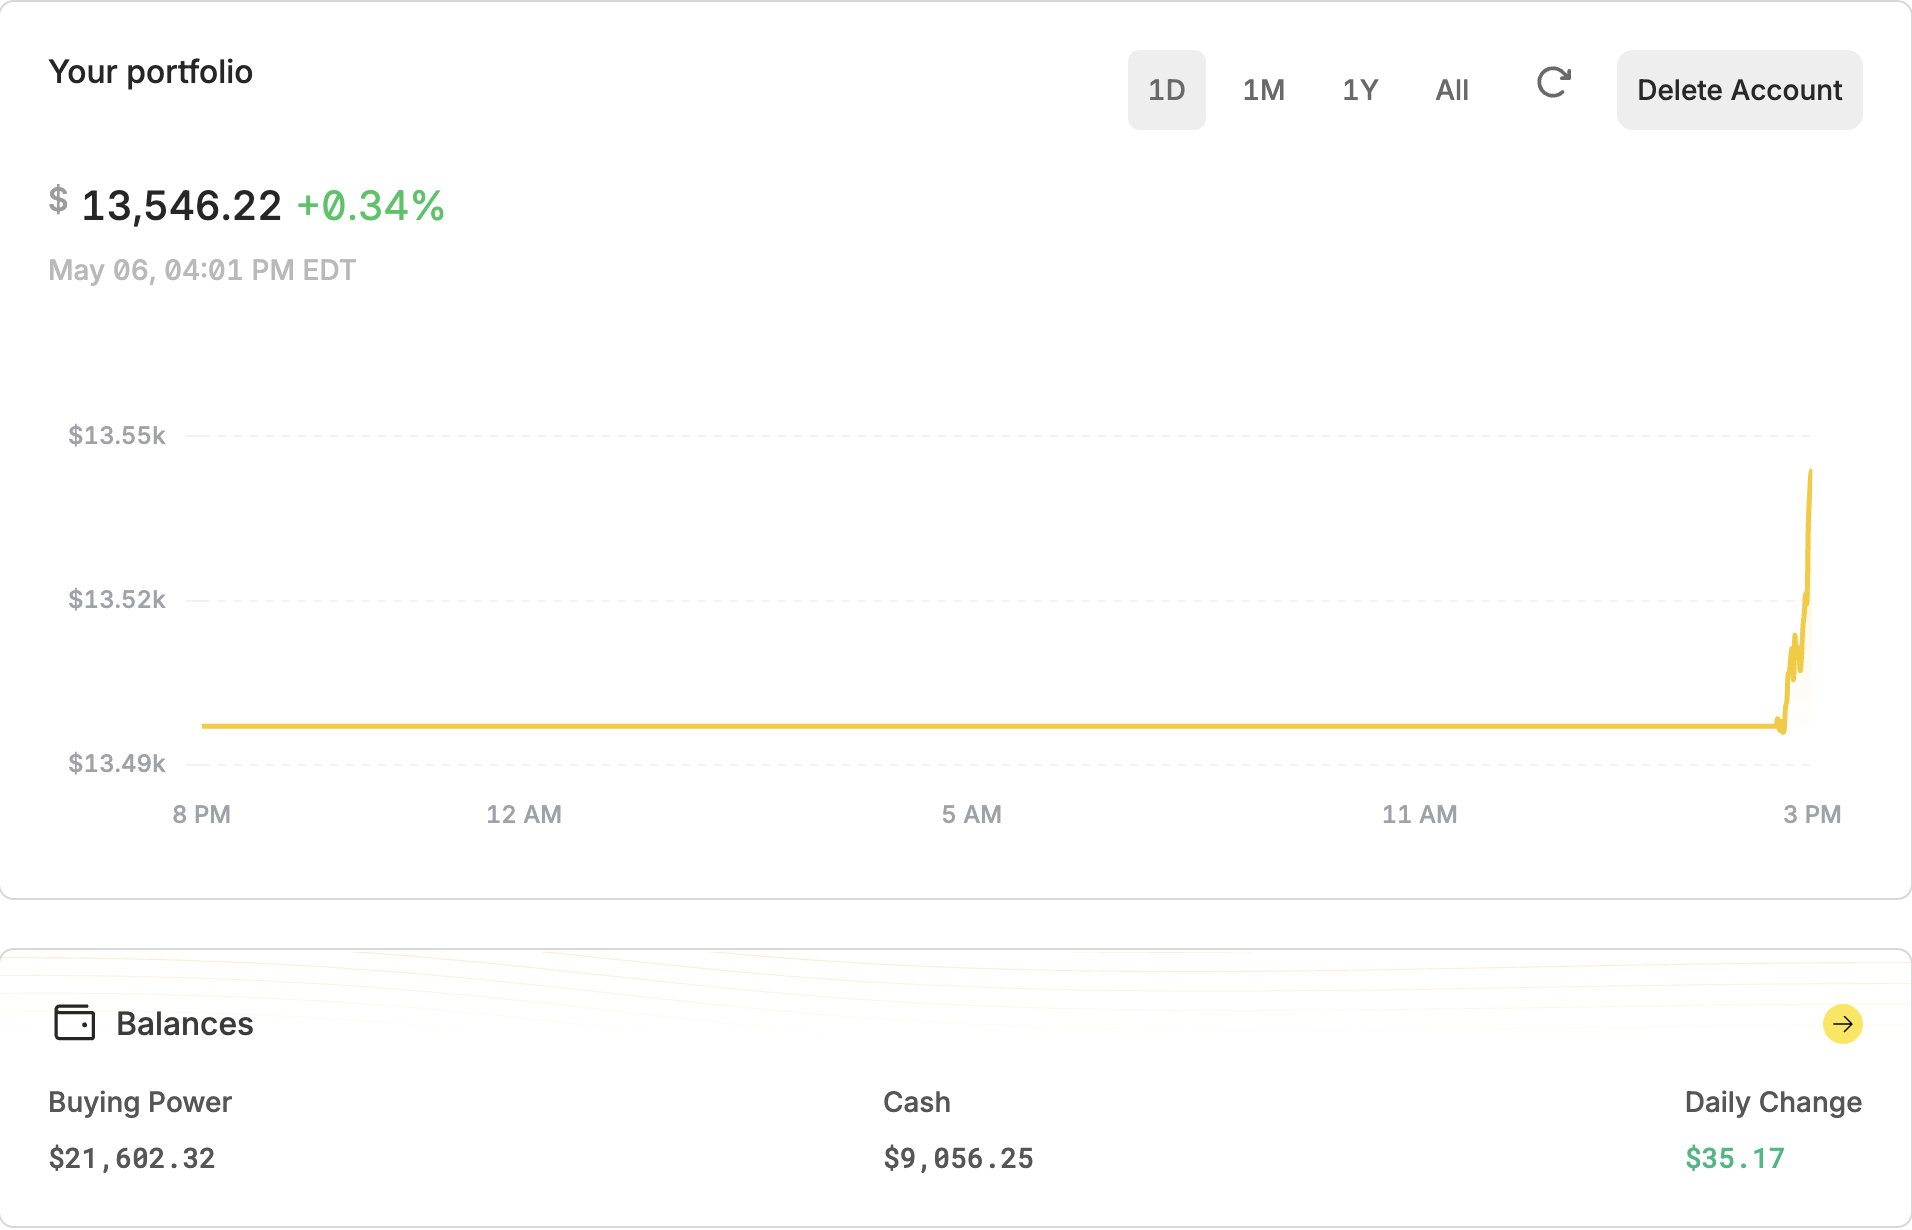
Task: Click the Buying Power label
Action: click(140, 1102)
